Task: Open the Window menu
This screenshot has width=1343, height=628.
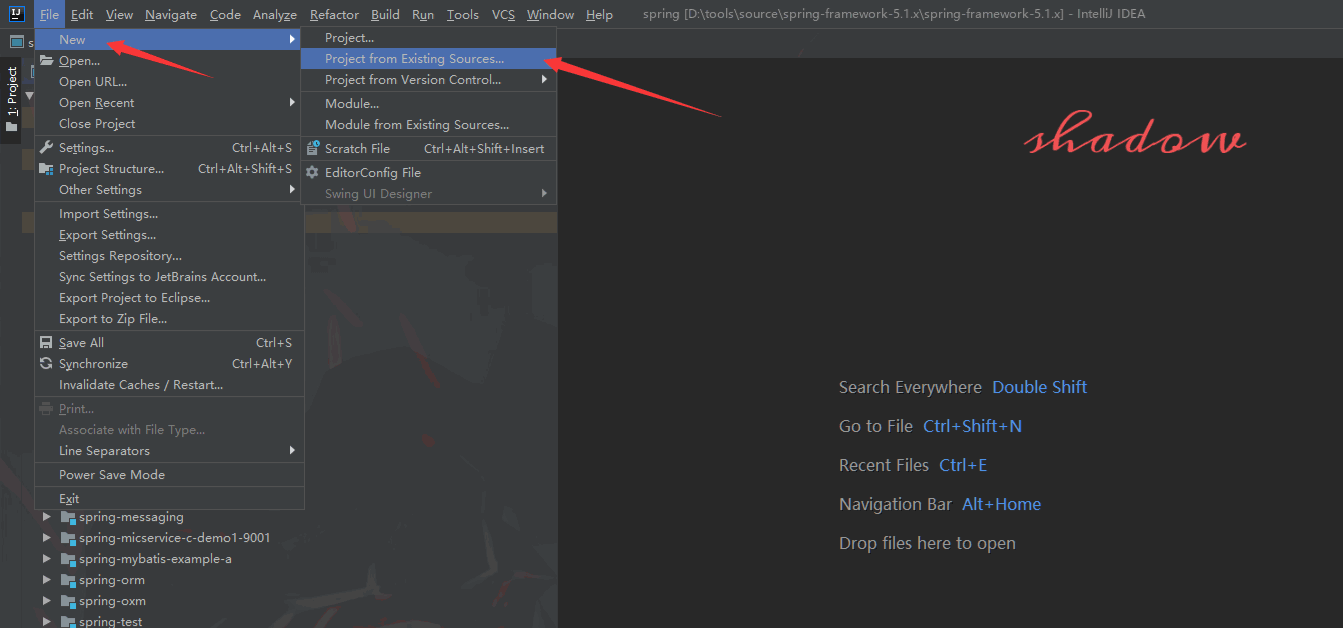Action: (x=550, y=14)
